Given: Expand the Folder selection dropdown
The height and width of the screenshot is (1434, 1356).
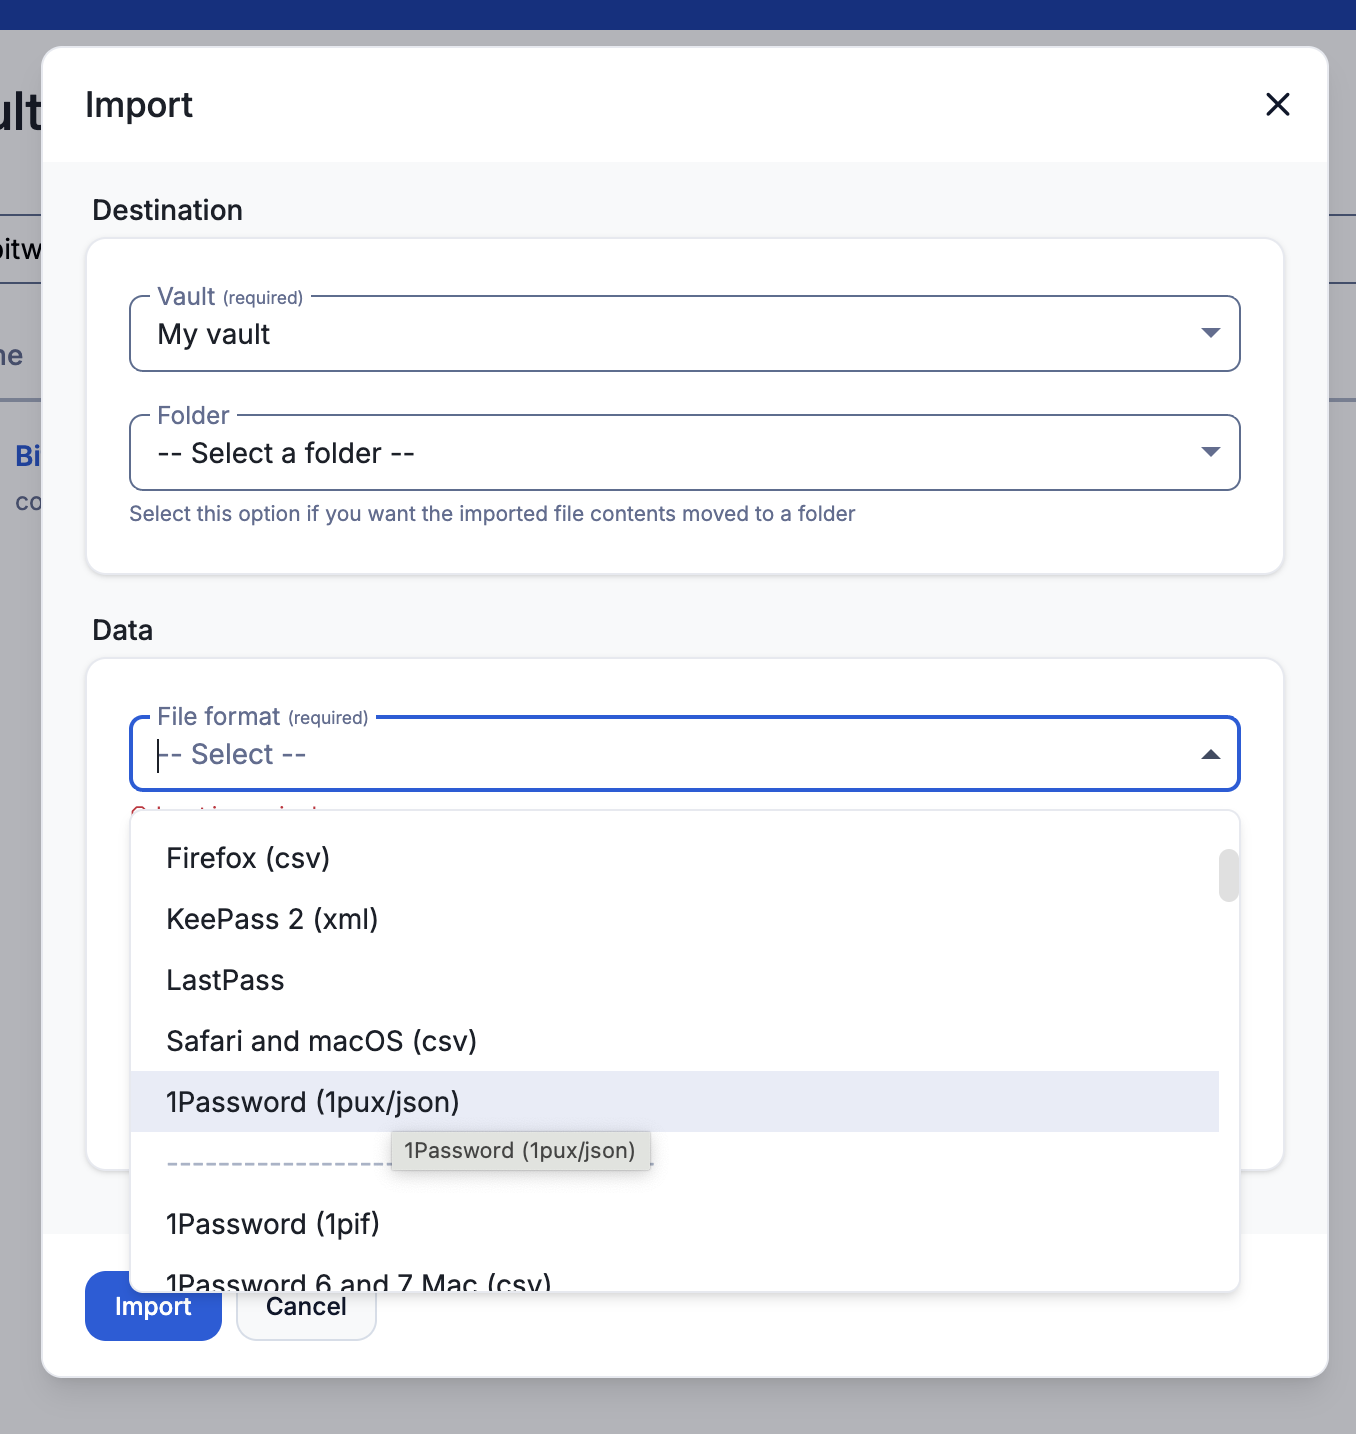Looking at the screenshot, I should coord(684,453).
